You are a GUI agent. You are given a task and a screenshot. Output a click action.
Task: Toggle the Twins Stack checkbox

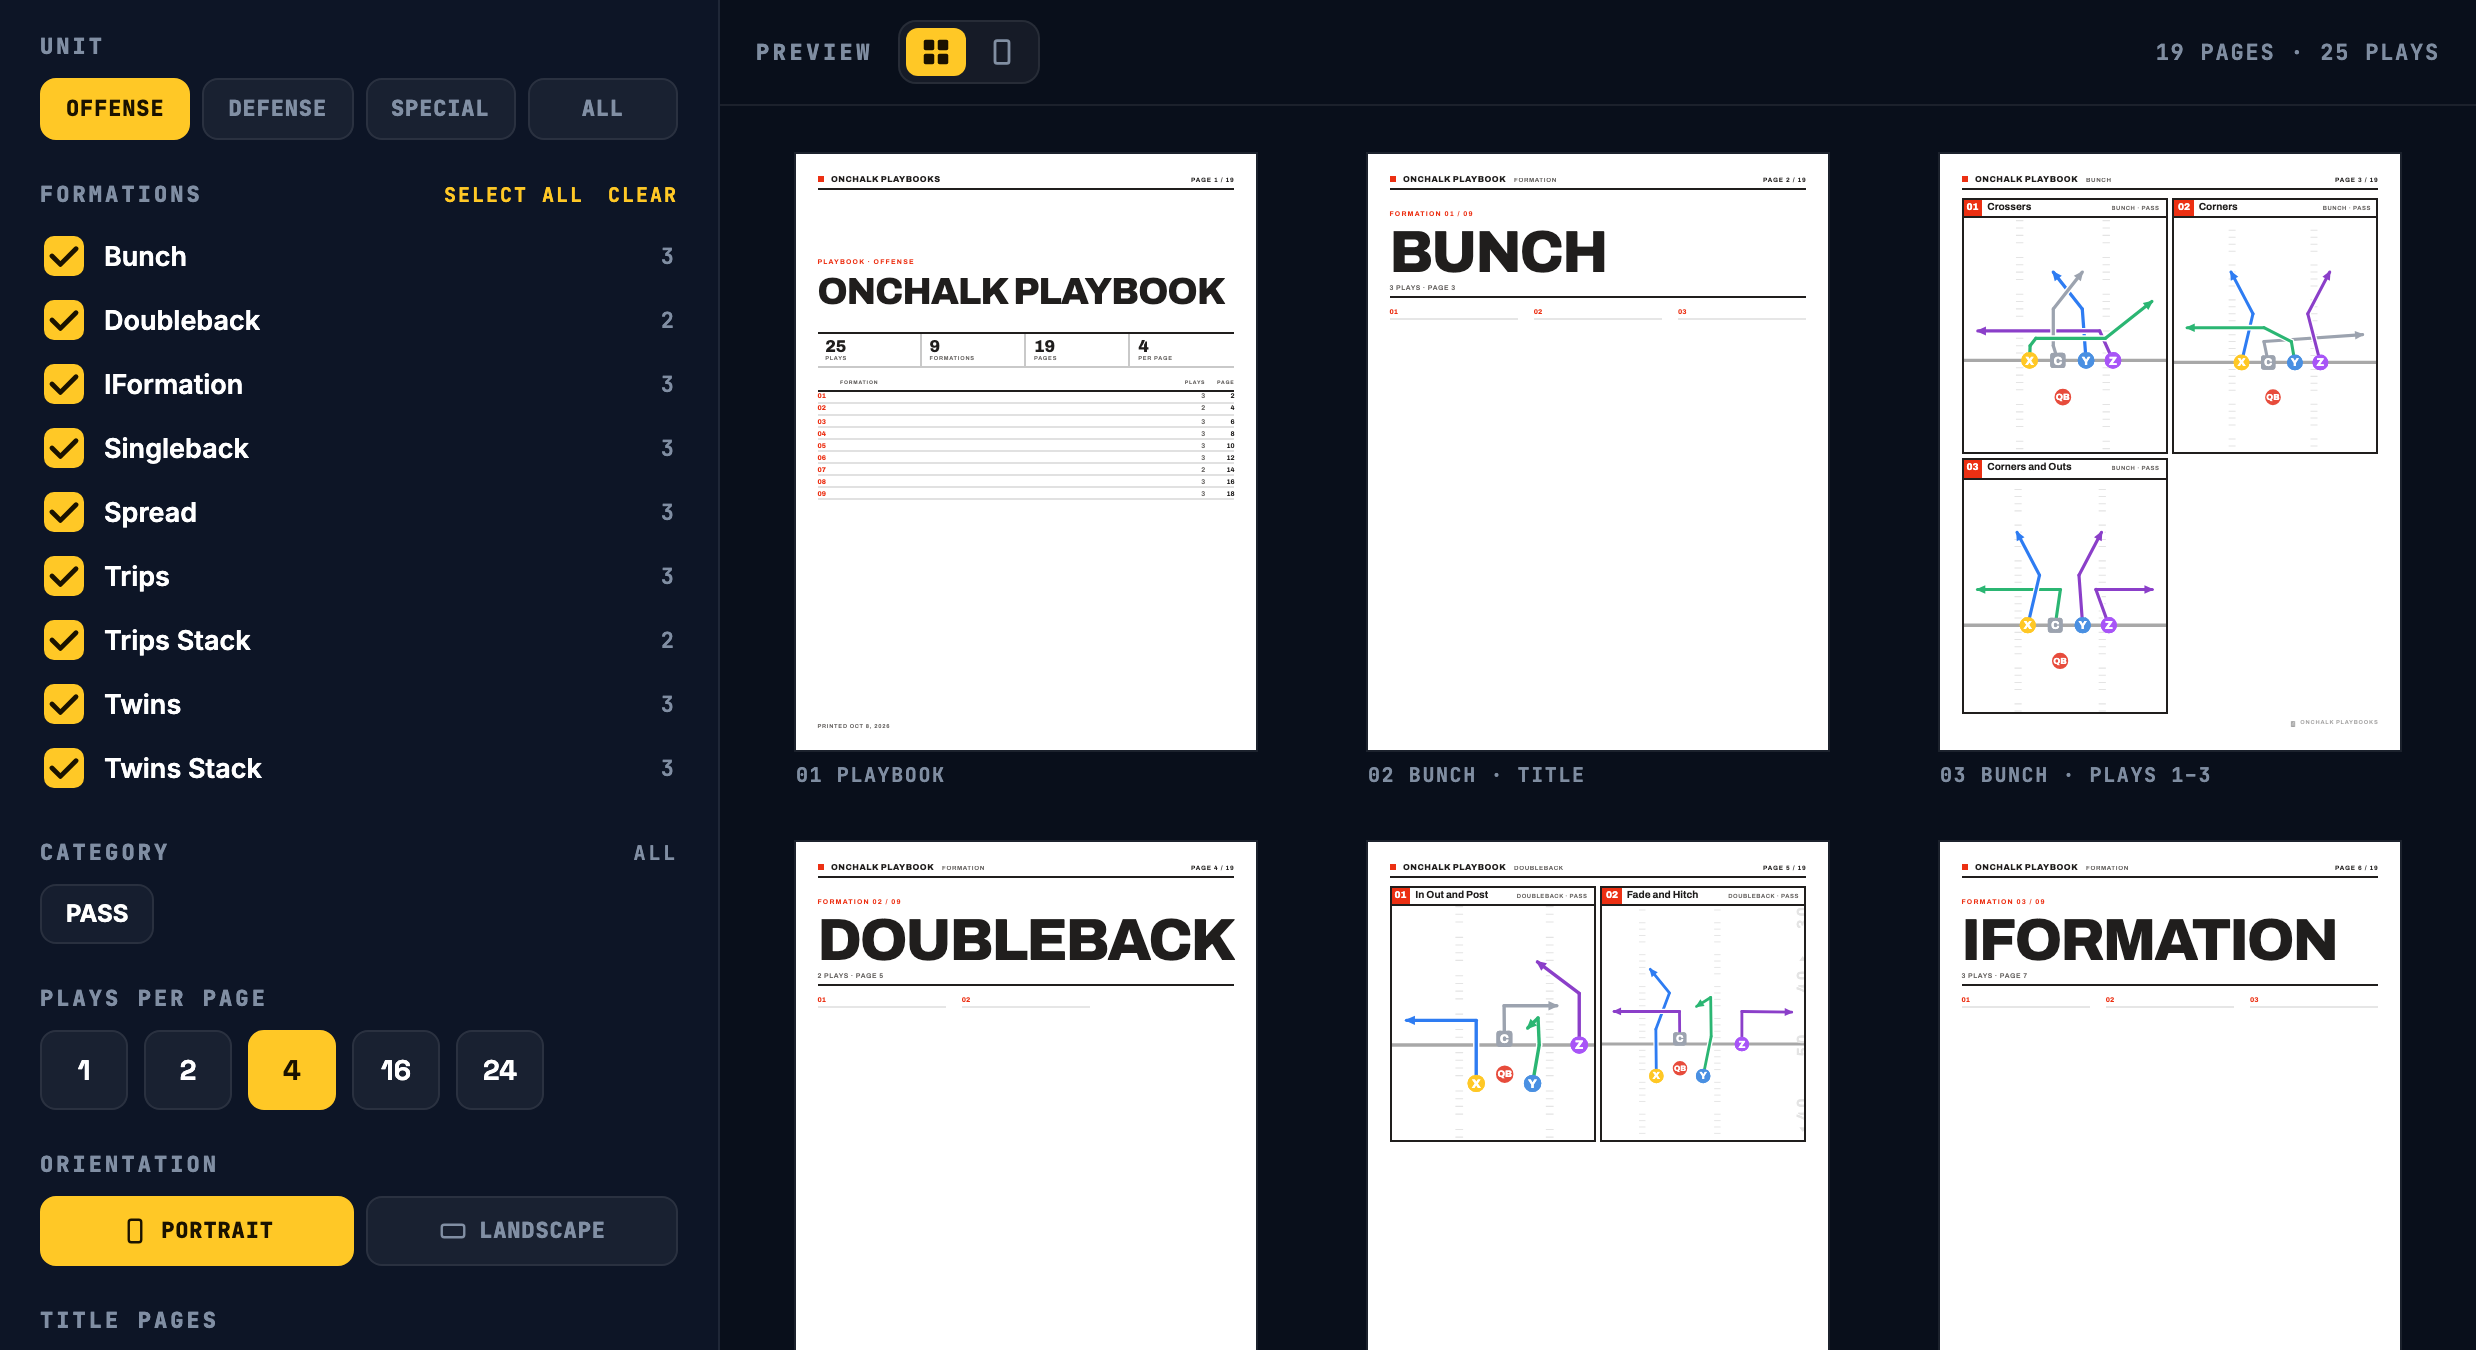(x=64, y=768)
